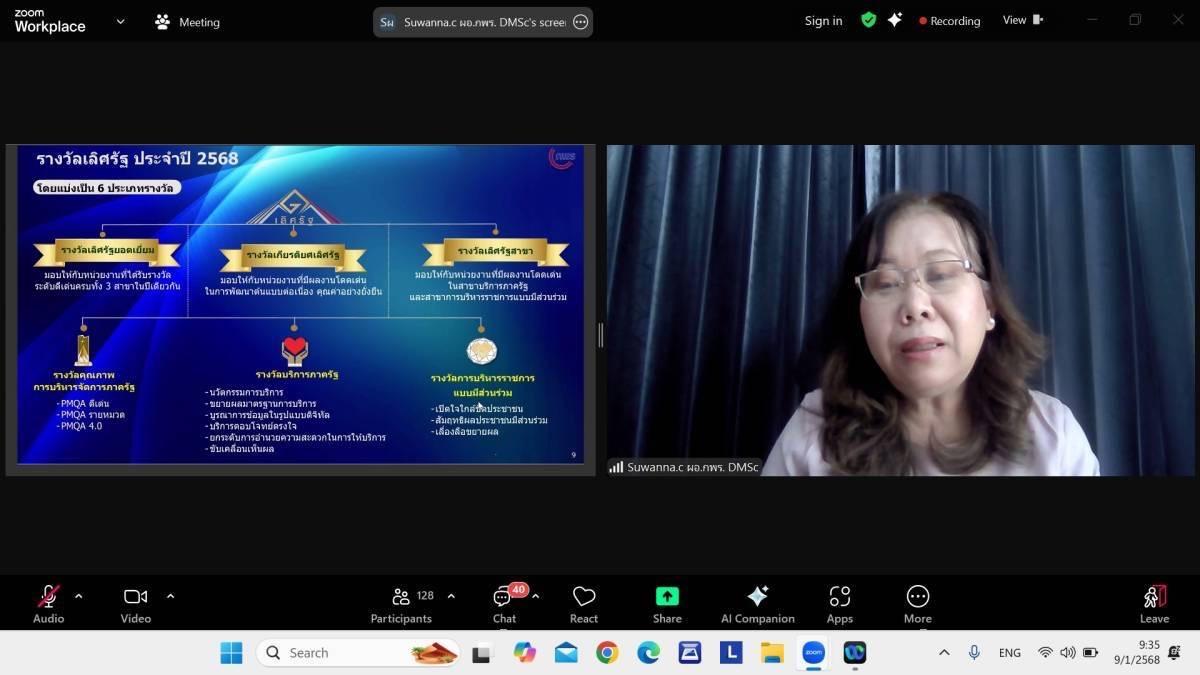
Task: Open the Zoom Workplace dropdown arrow
Action: coord(120,21)
